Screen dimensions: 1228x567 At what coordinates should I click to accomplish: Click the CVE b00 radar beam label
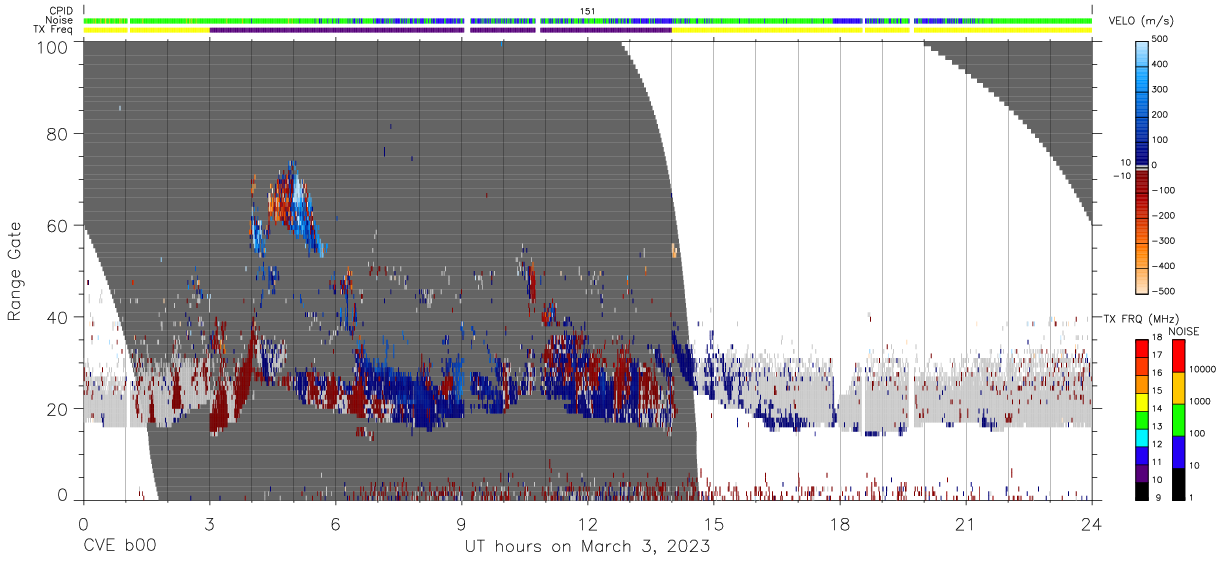119,547
